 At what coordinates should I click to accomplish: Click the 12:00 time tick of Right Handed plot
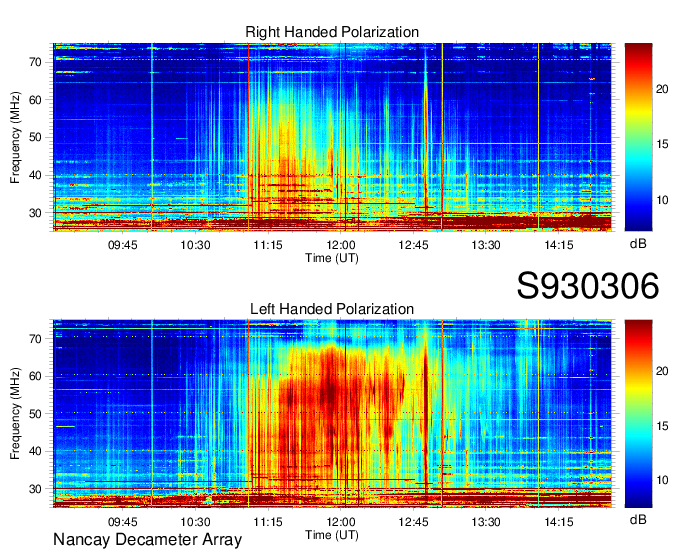pos(340,245)
